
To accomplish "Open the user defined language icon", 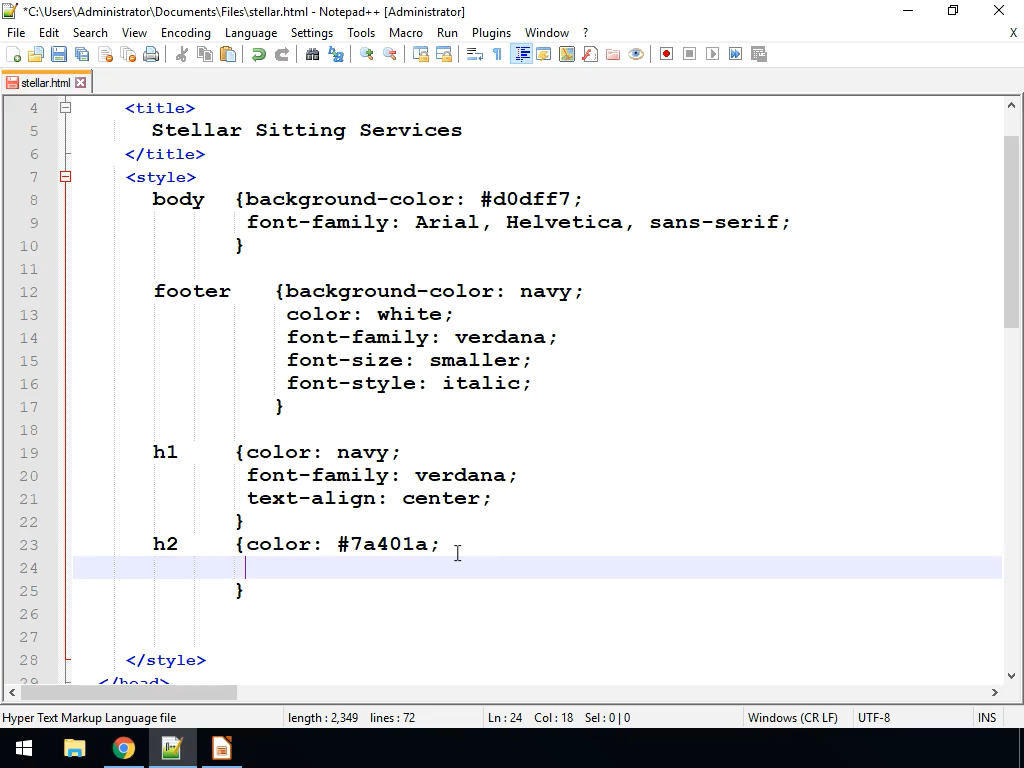I will tap(543, 54).
